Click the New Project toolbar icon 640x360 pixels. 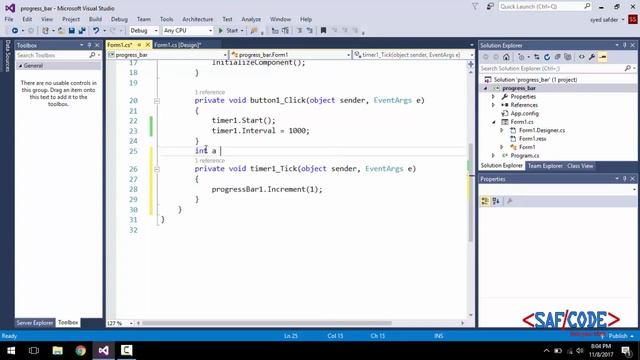pos(45,31)
